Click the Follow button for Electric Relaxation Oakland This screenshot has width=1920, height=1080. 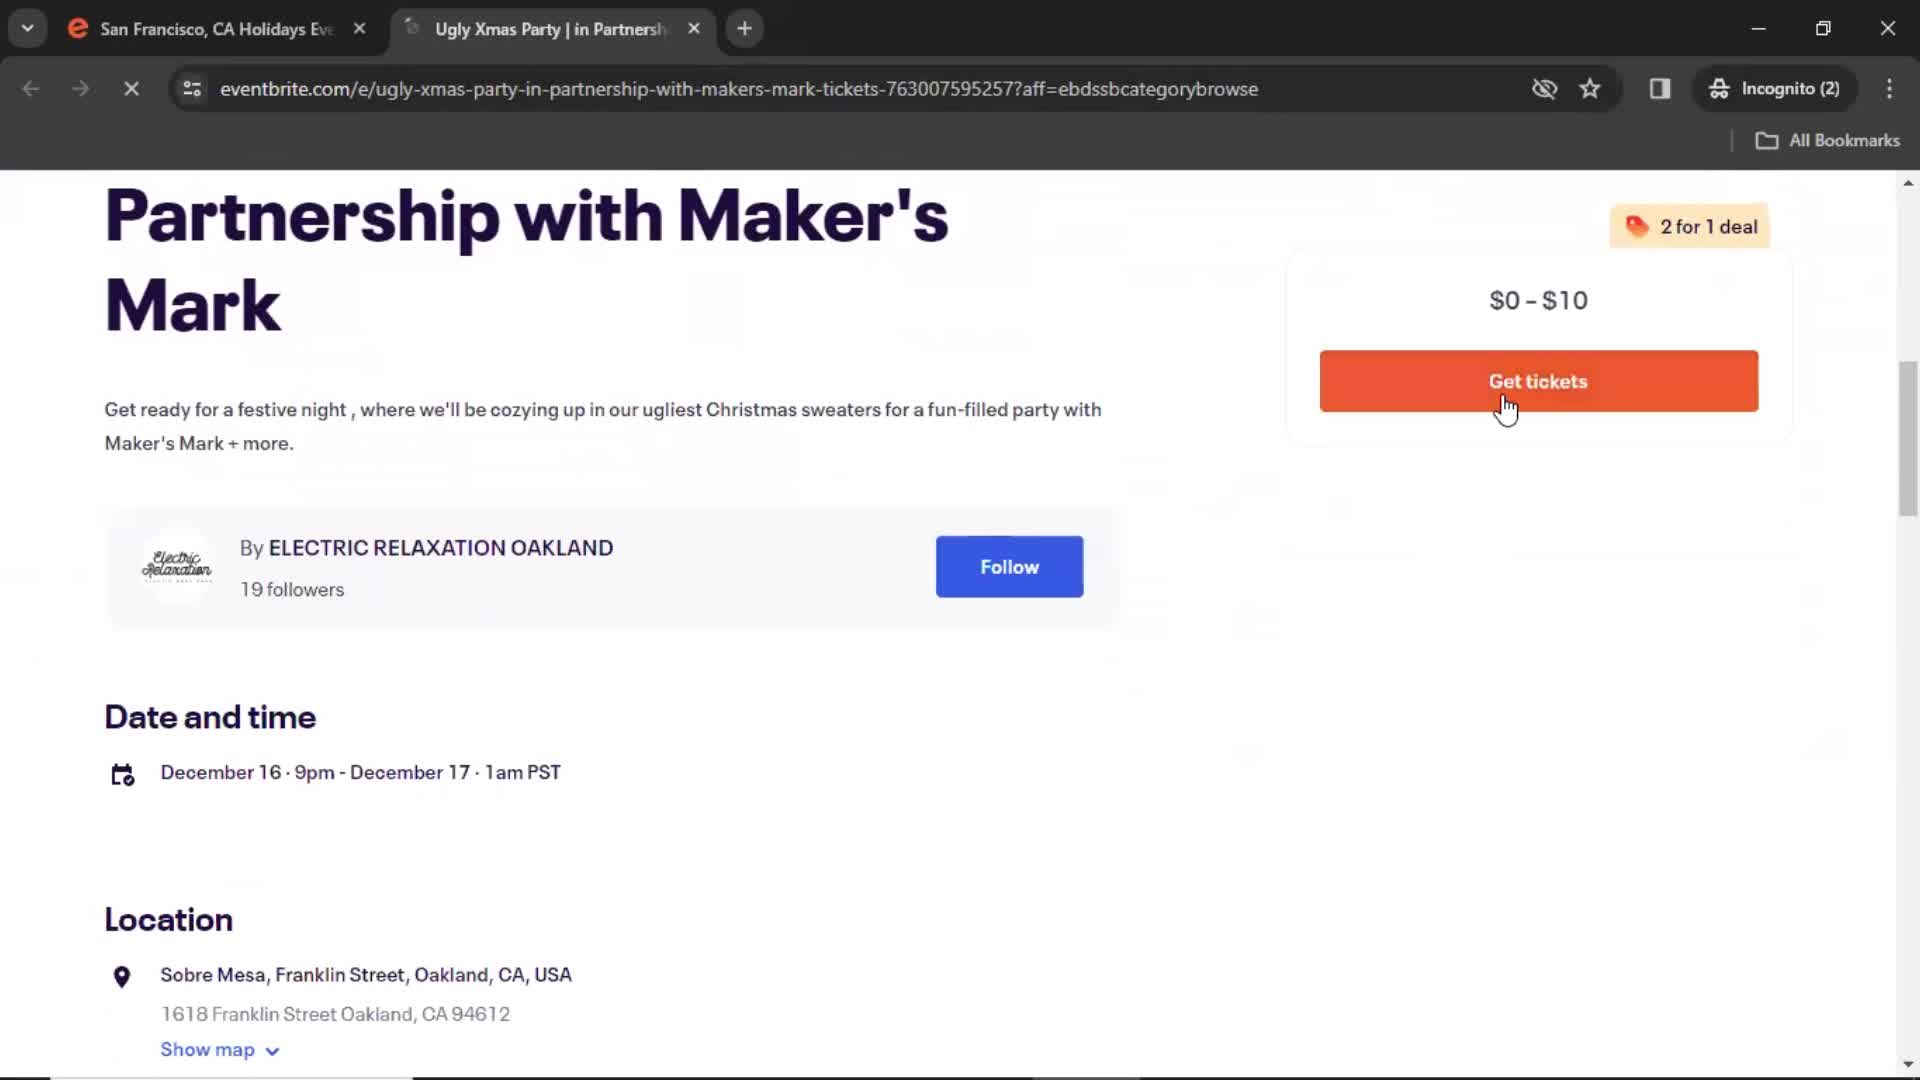1009,566
